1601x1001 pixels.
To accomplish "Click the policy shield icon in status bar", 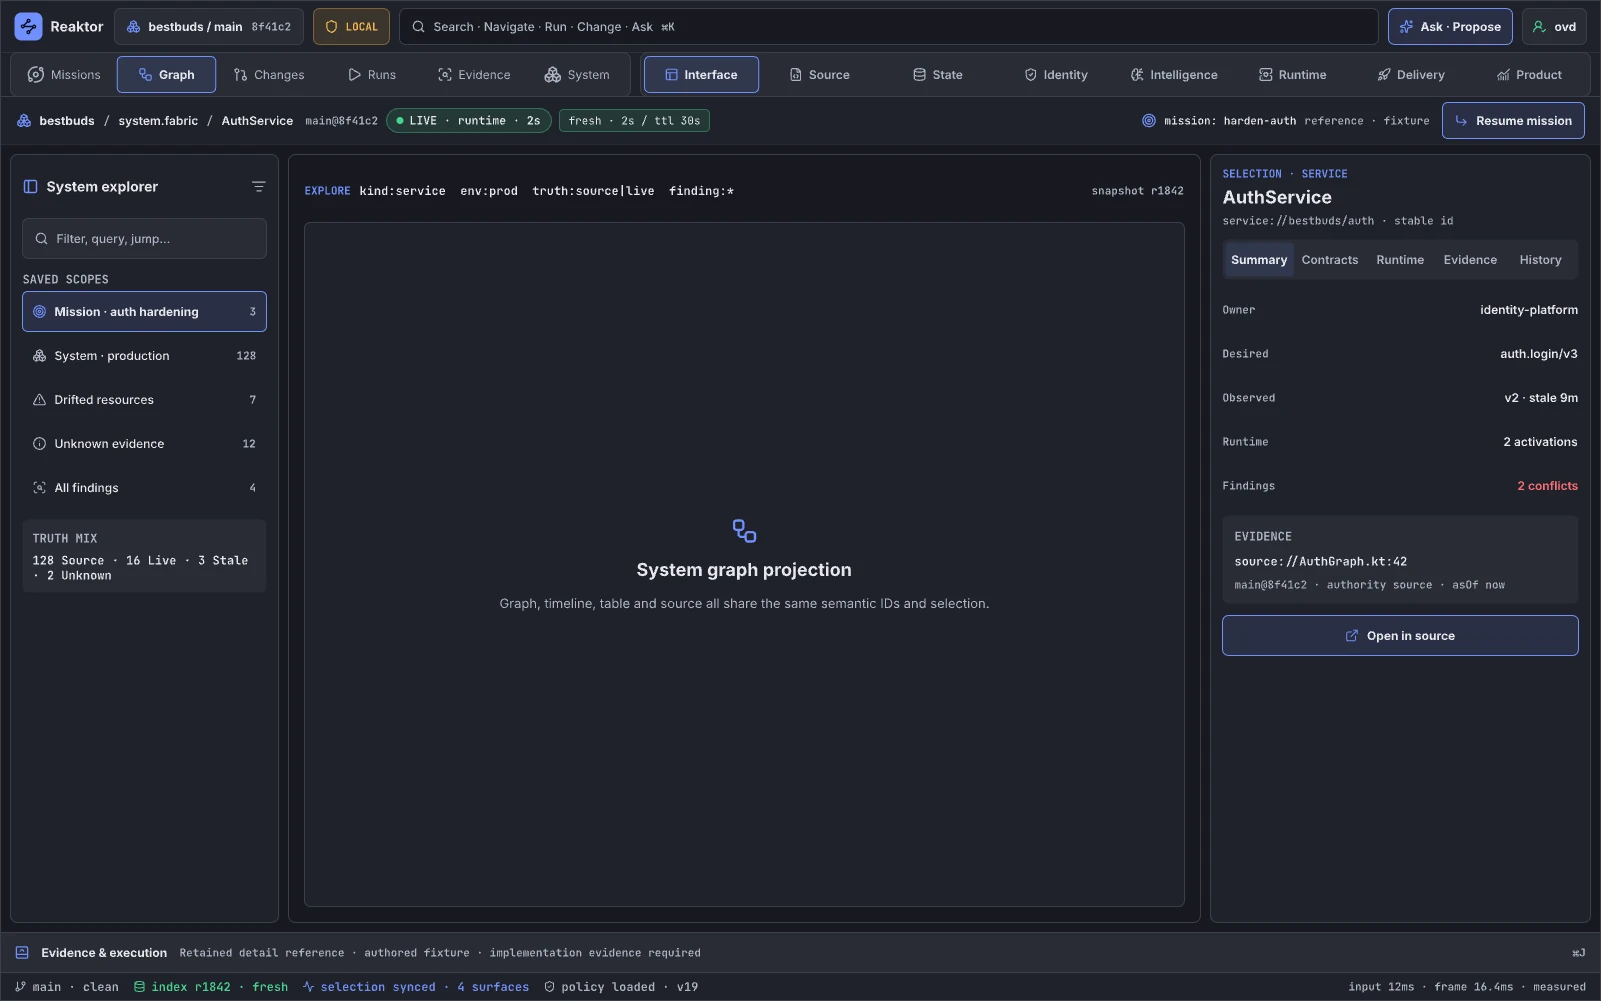I will [x=549, y=987].
